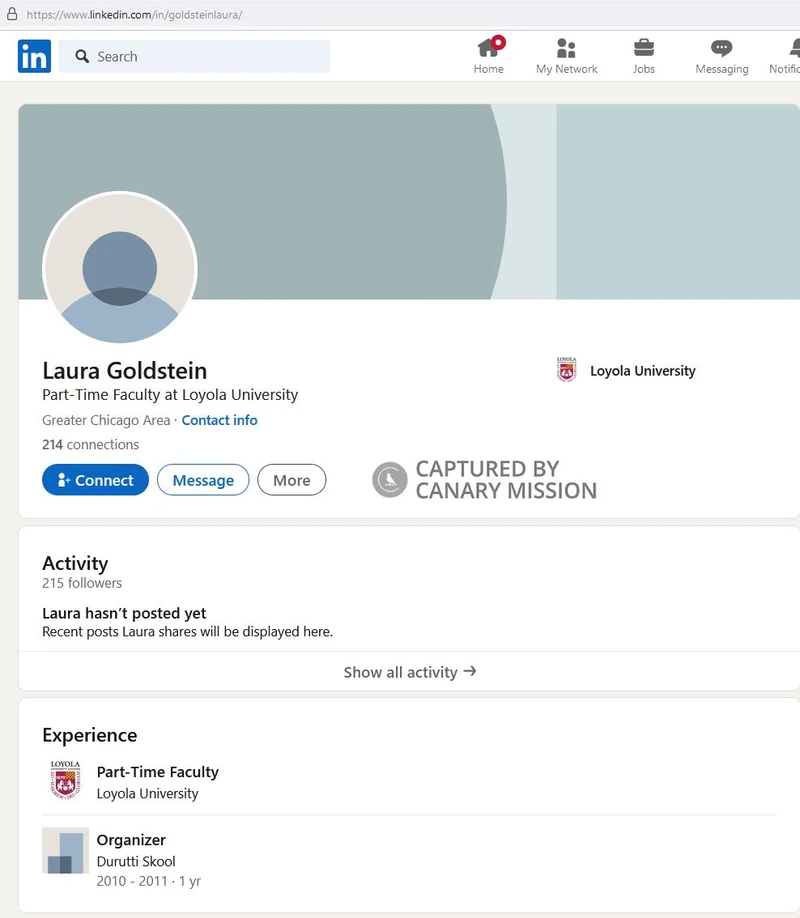
Task: Send a Message to Laura
Action: coord(203,480)
